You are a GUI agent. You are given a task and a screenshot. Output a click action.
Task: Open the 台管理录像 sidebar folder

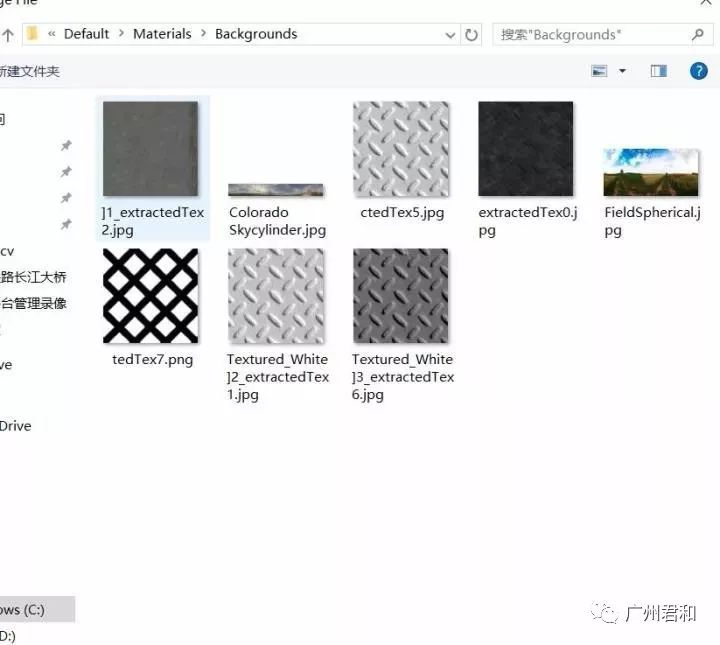pyautogui.click(x=33, y=303)
